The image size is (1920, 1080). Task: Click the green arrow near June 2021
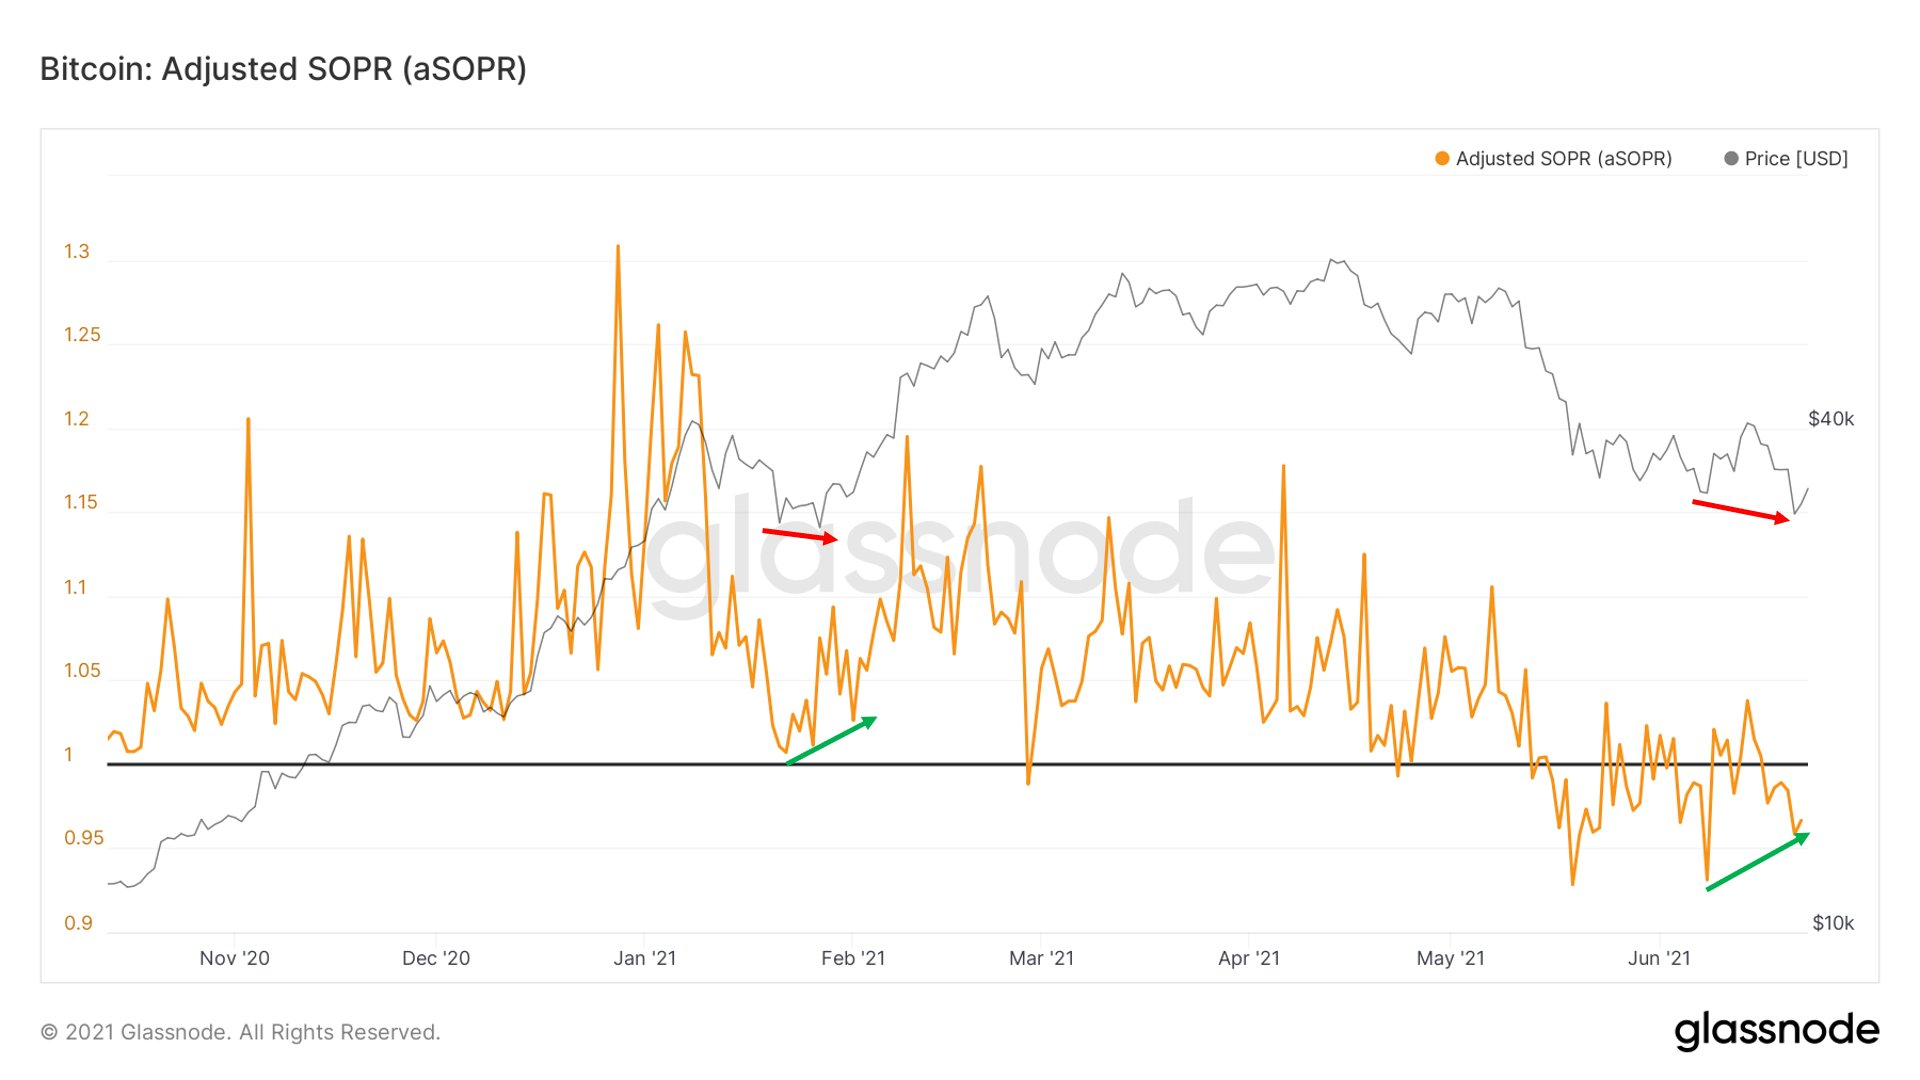(x=1757, y=862)
